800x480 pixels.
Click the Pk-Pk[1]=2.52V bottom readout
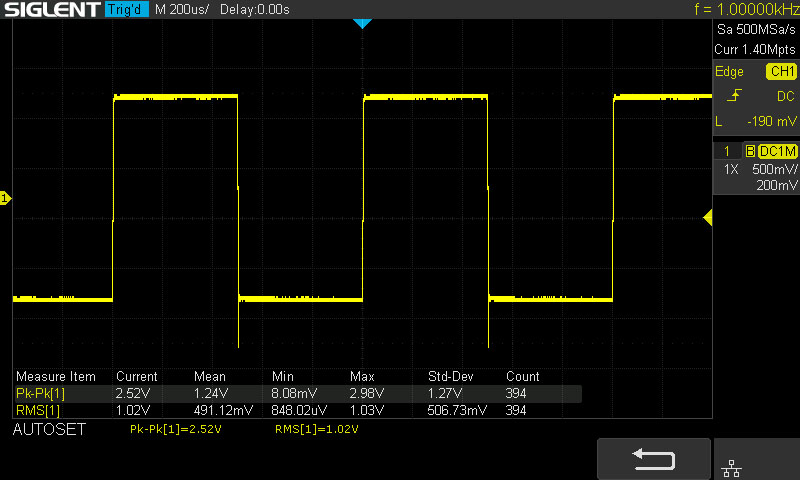(176, 430)
